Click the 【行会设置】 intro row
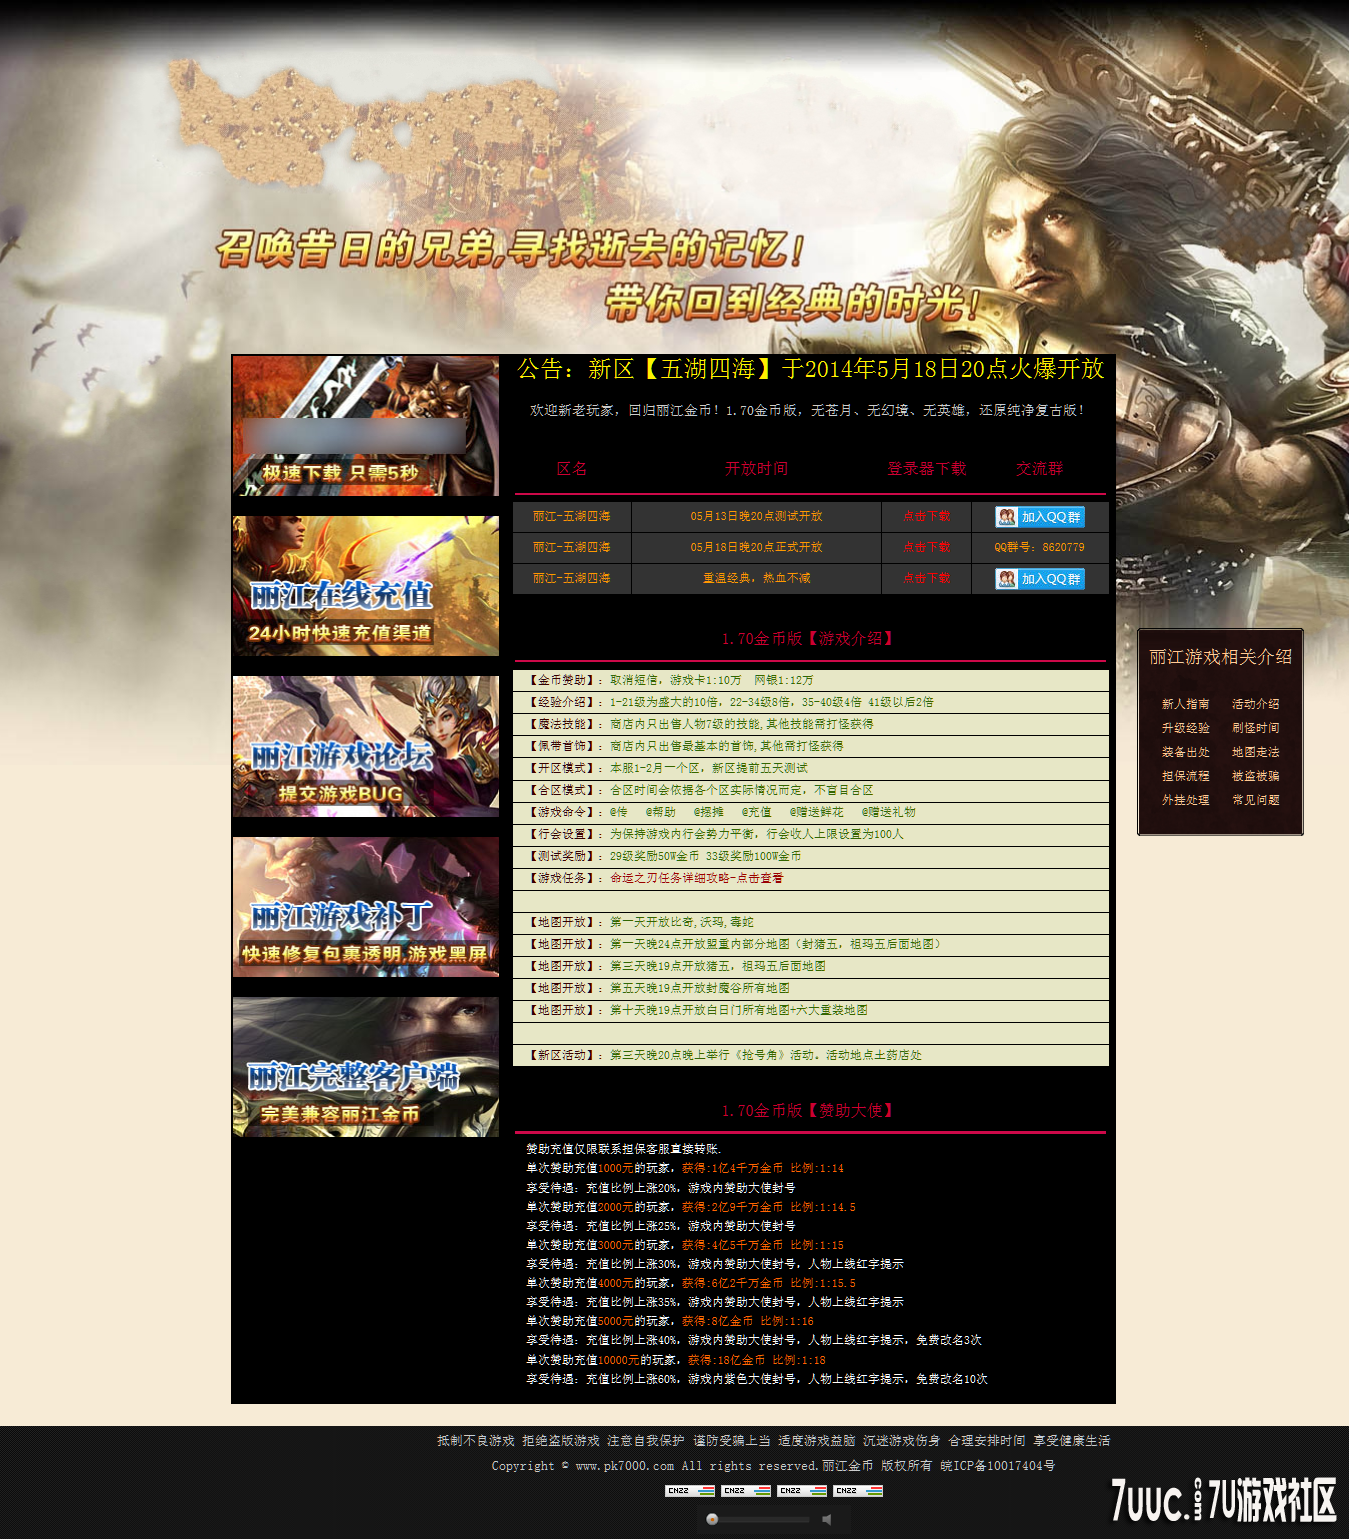Viewport: 1349px width, 1539px height. [811, 835]
